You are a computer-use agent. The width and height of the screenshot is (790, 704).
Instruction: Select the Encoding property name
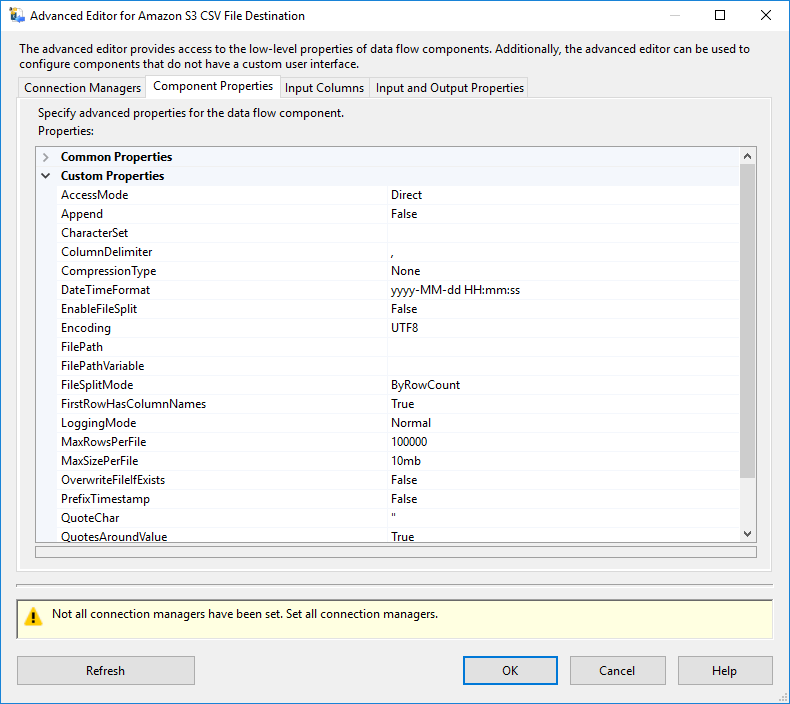[x=86, y=328]
